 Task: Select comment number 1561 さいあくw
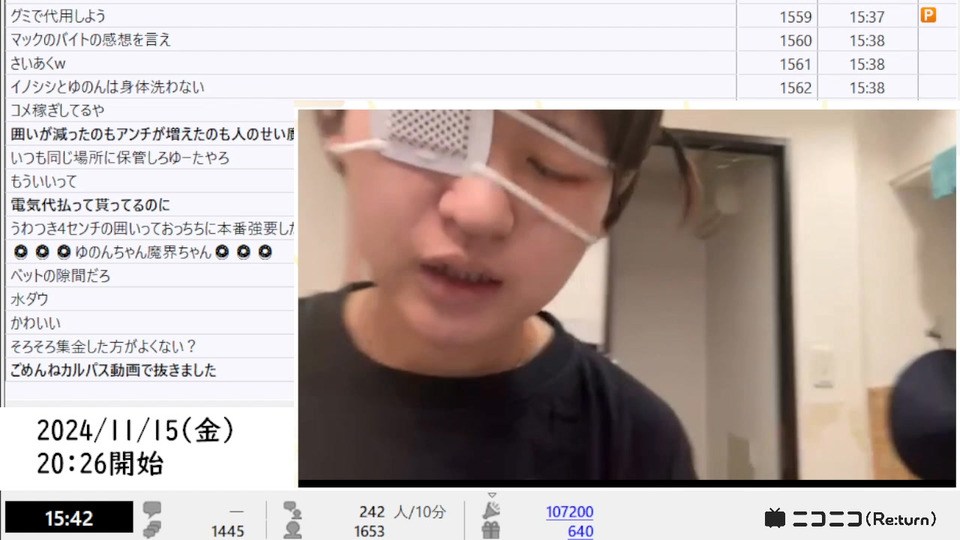(x=479, y=64)
